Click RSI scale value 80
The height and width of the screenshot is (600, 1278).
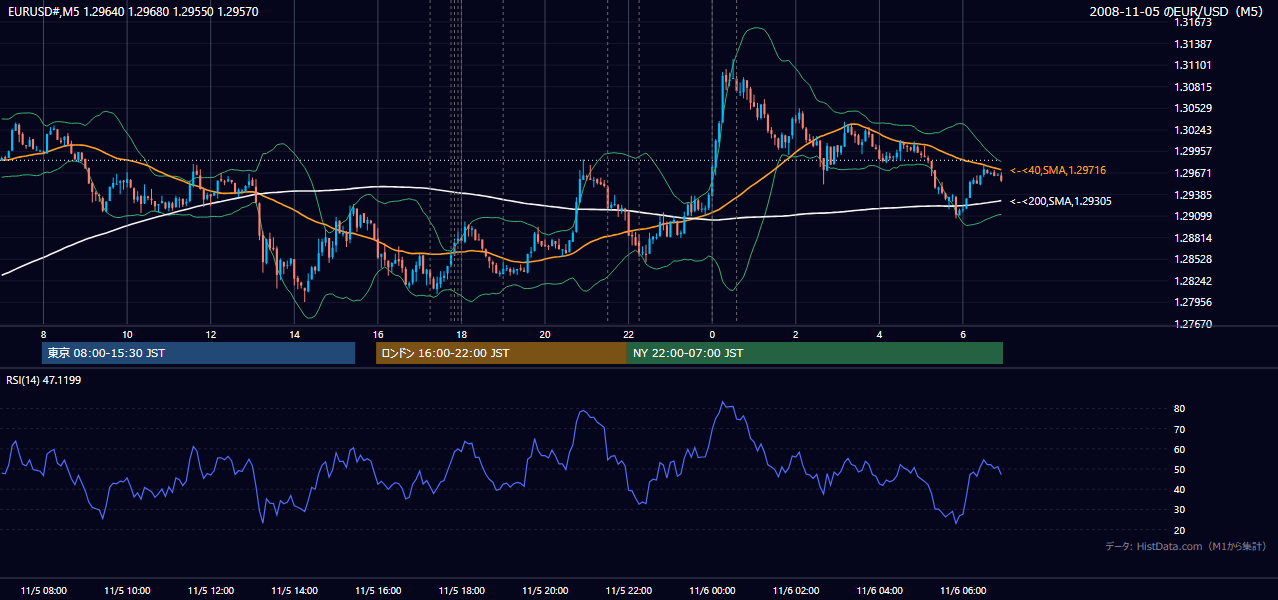tap(1180, 409)
